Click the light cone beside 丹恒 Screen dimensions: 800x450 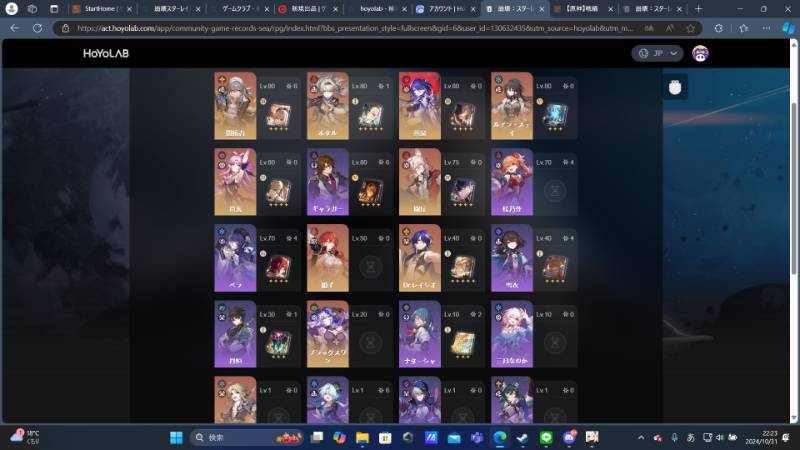coord(279,344)
